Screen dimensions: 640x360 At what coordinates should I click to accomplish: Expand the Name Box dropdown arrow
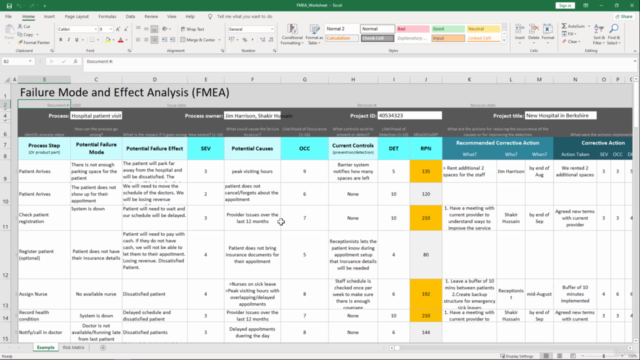(x=30, y=61)
